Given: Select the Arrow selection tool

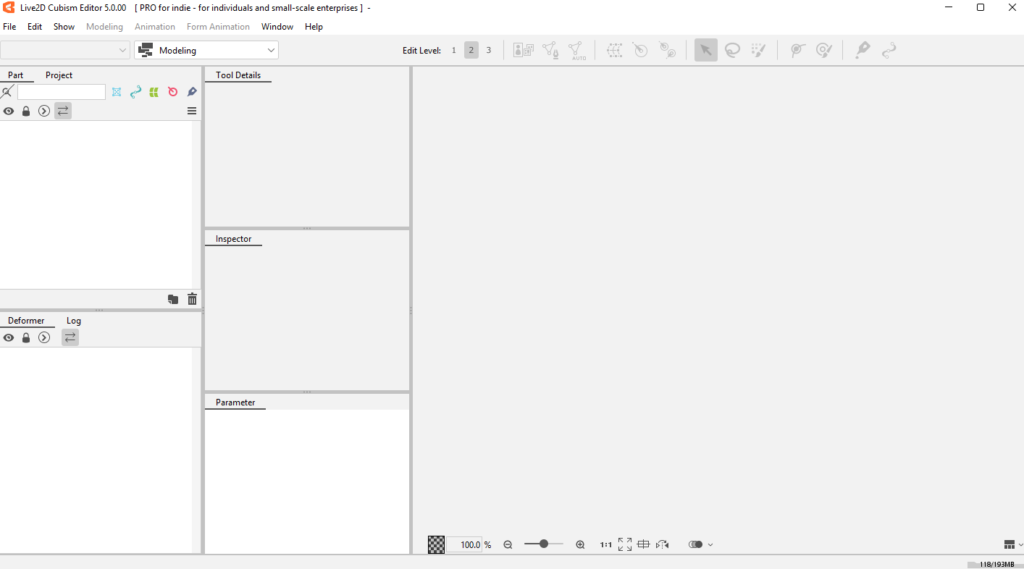Looking at the screenshot, I should tap(706, 50).
